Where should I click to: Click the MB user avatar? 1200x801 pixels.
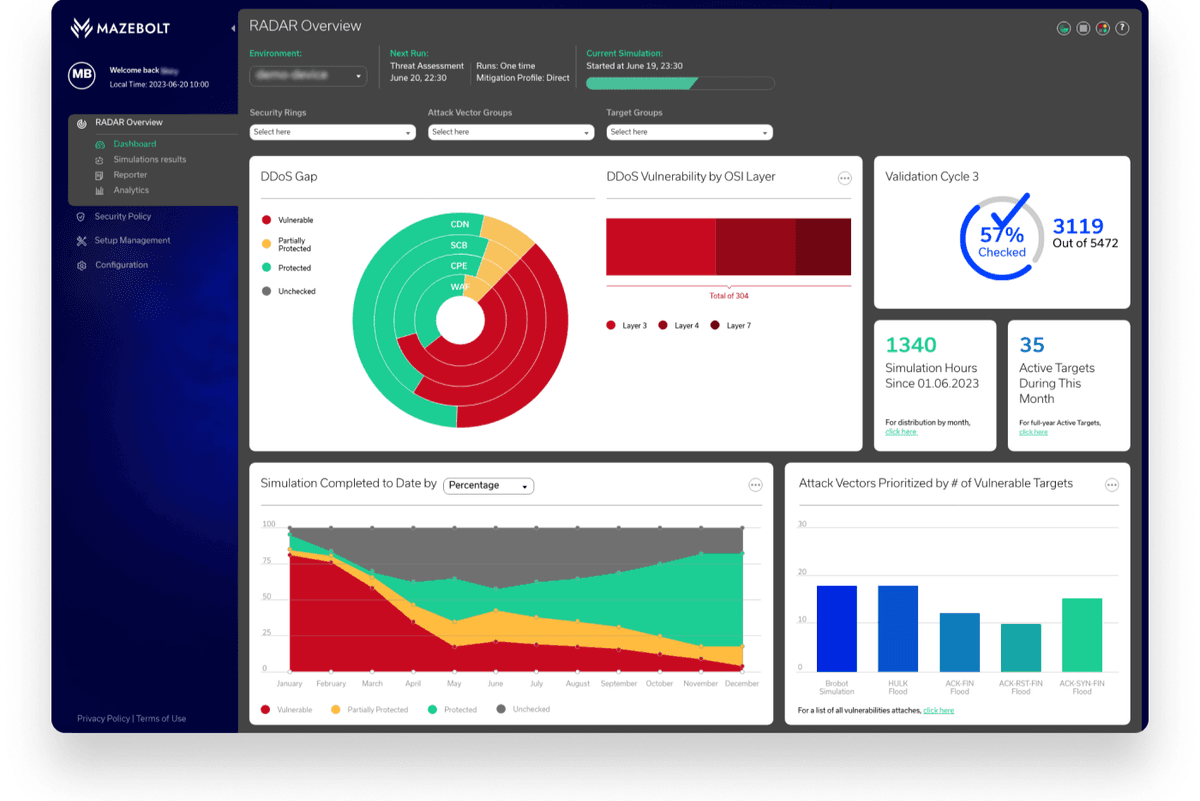(x=82, y=75)
